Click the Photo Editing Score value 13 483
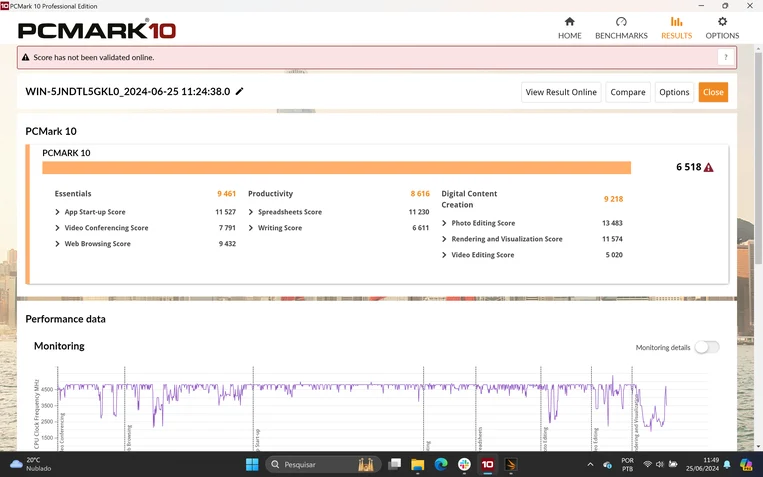Screen dimensions: 763x477 [612, 223]
